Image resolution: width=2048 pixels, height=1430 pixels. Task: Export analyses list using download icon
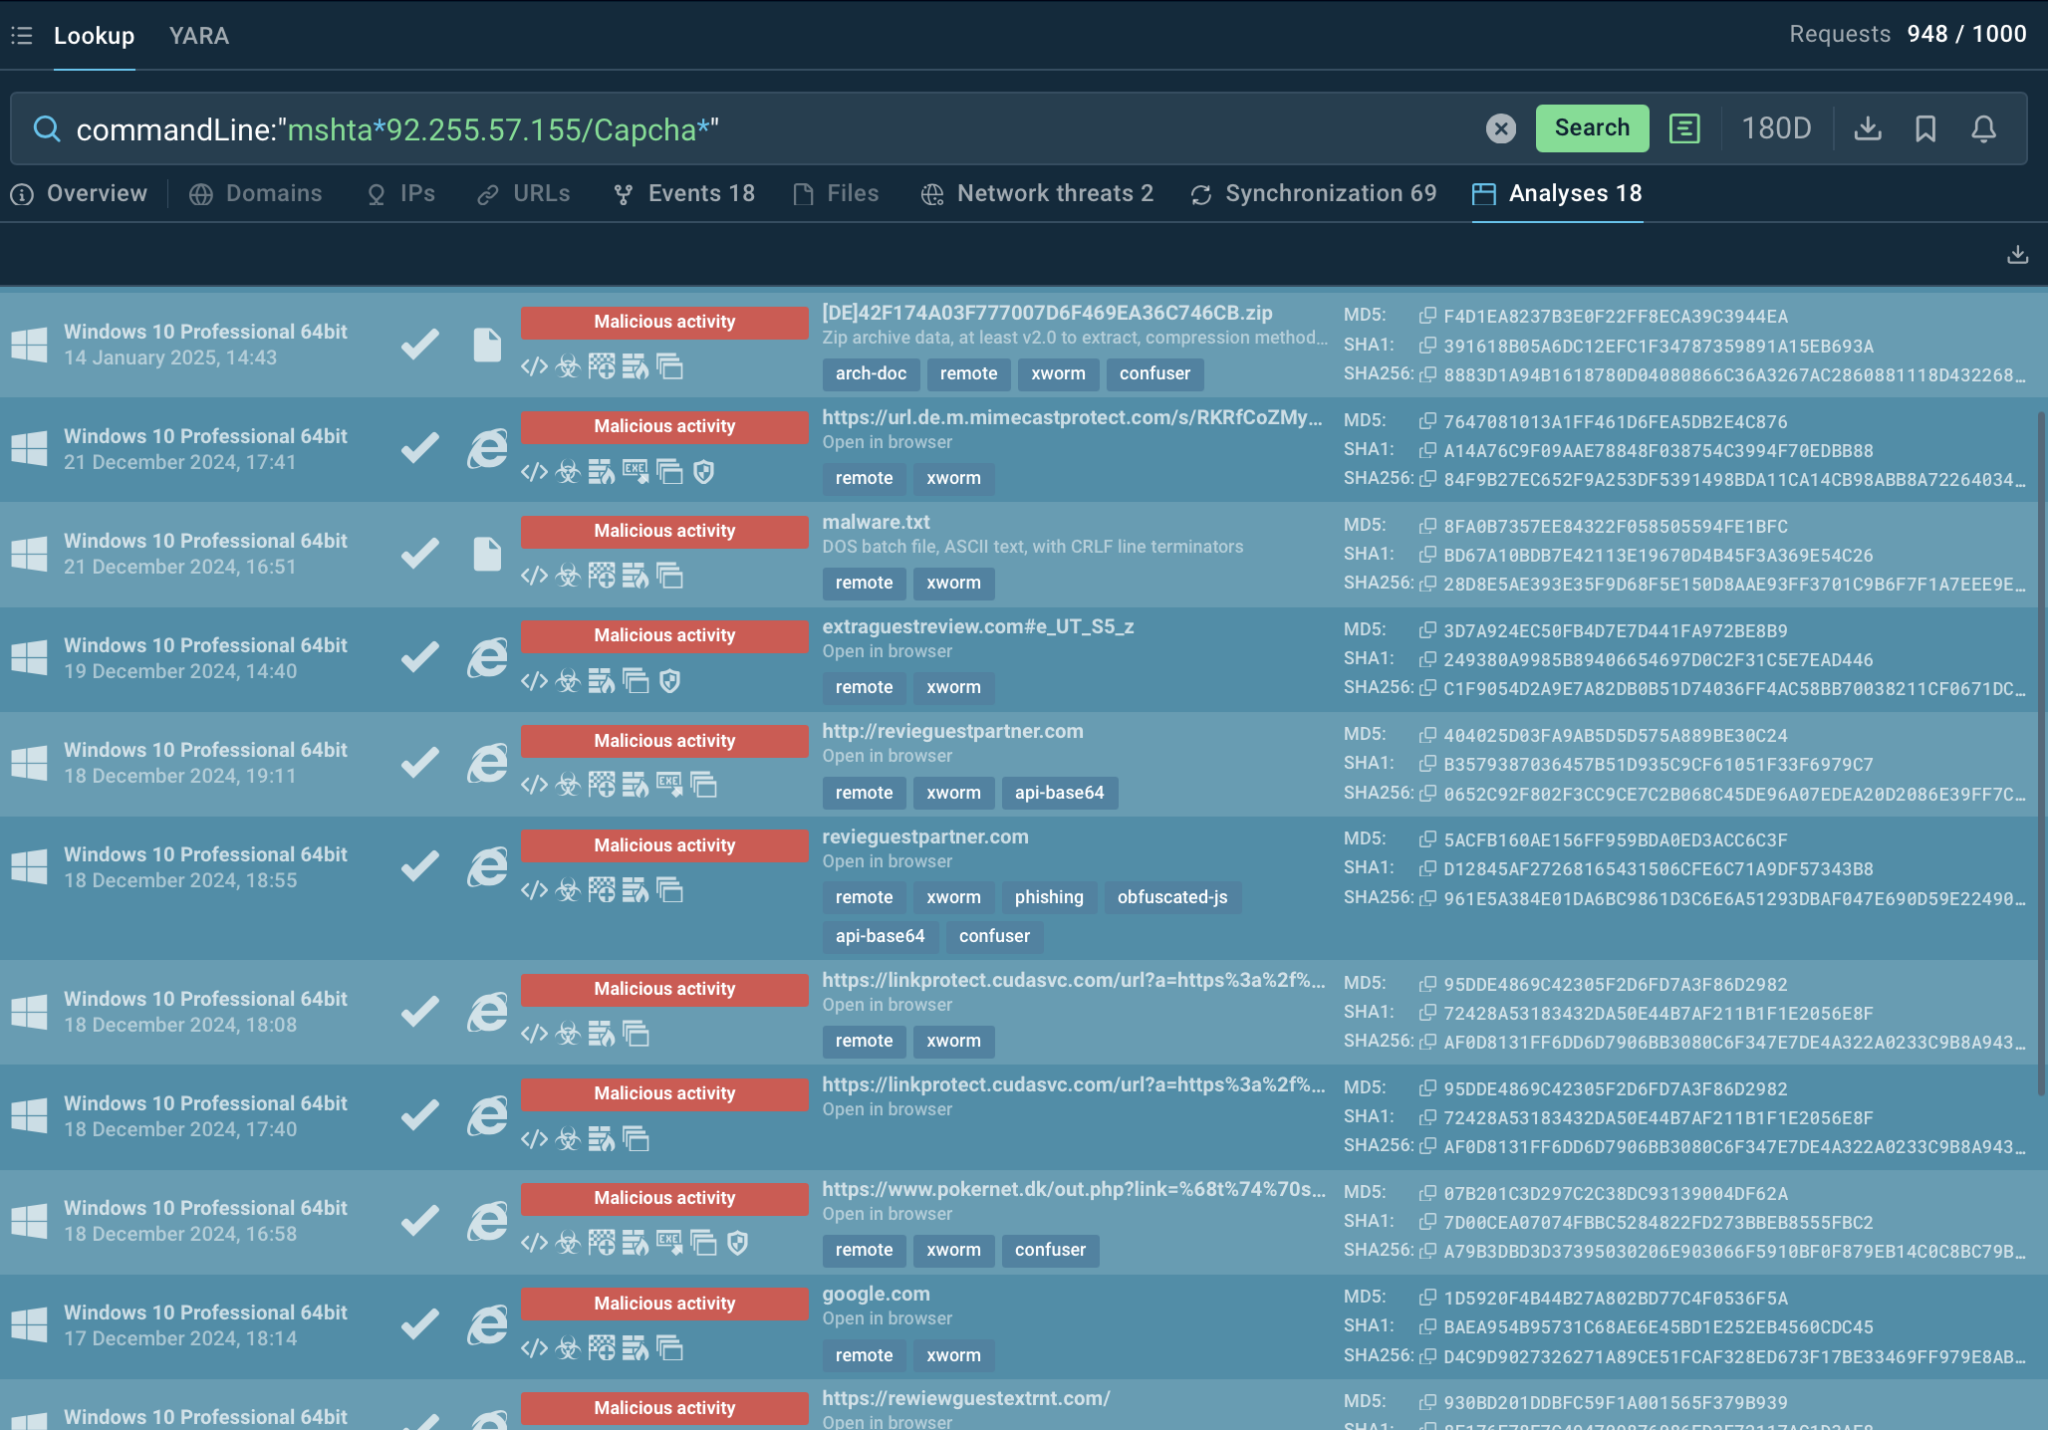[2017, 254]
